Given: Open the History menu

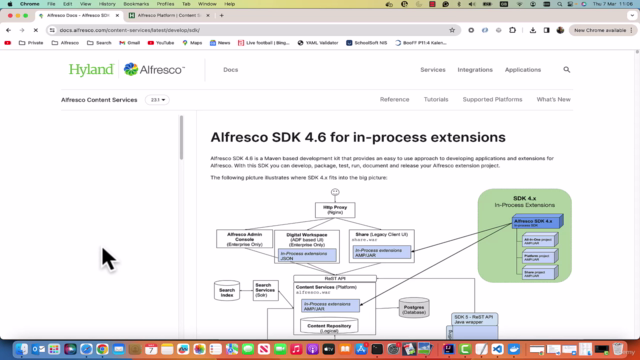Looking at the screenshot, I should pyautogui.click(x=107, y=4).
